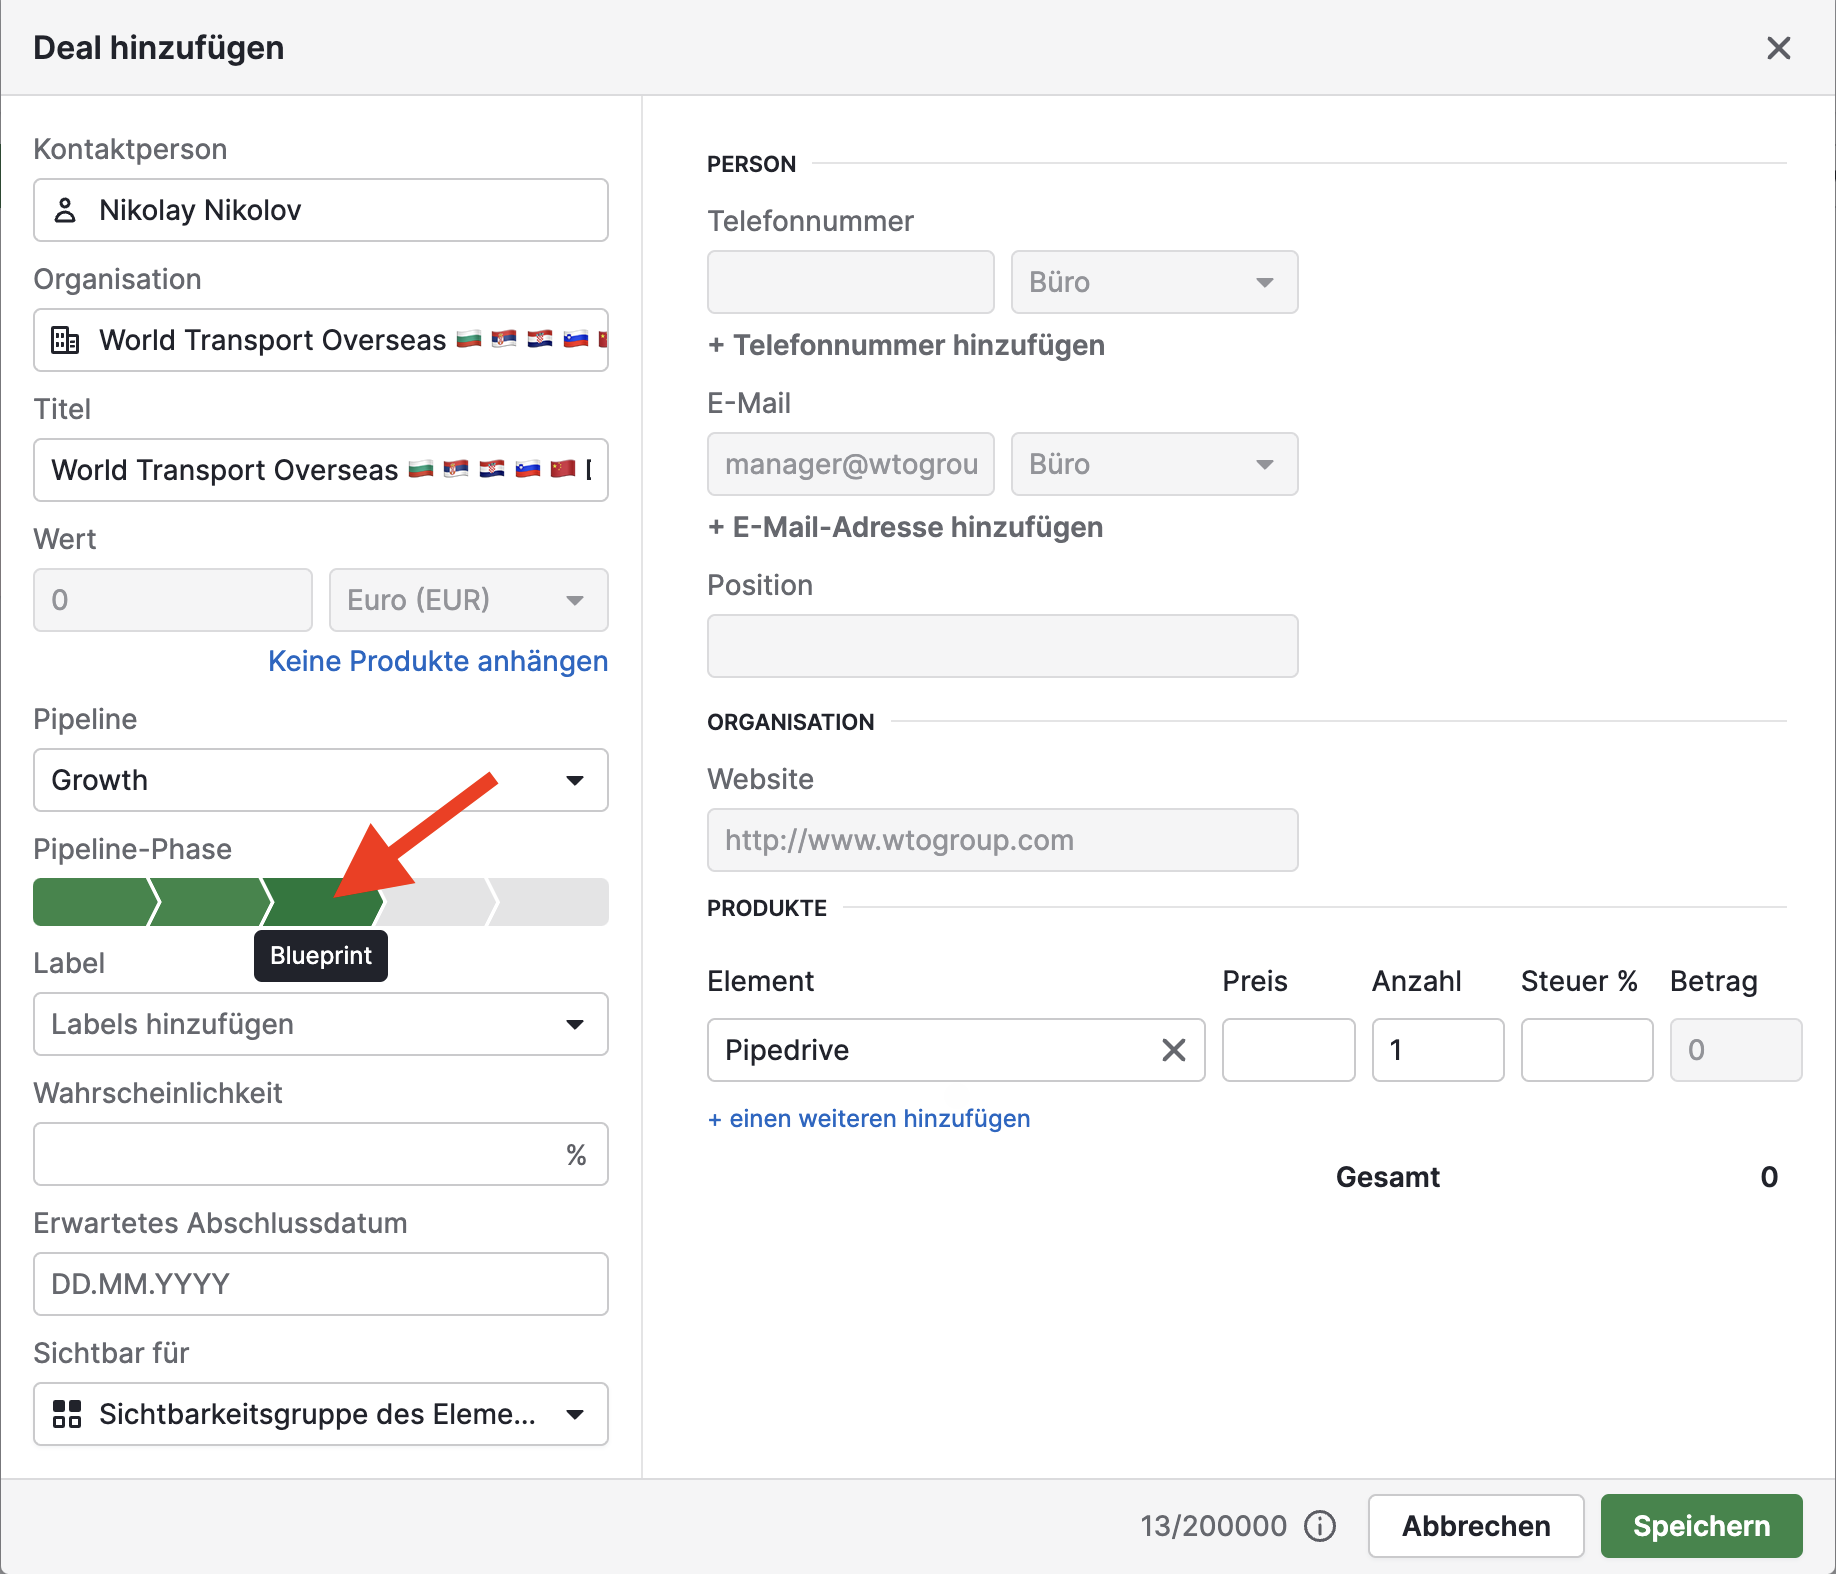Open the Sichtbar für dropdown

[x=320, y=1414]
